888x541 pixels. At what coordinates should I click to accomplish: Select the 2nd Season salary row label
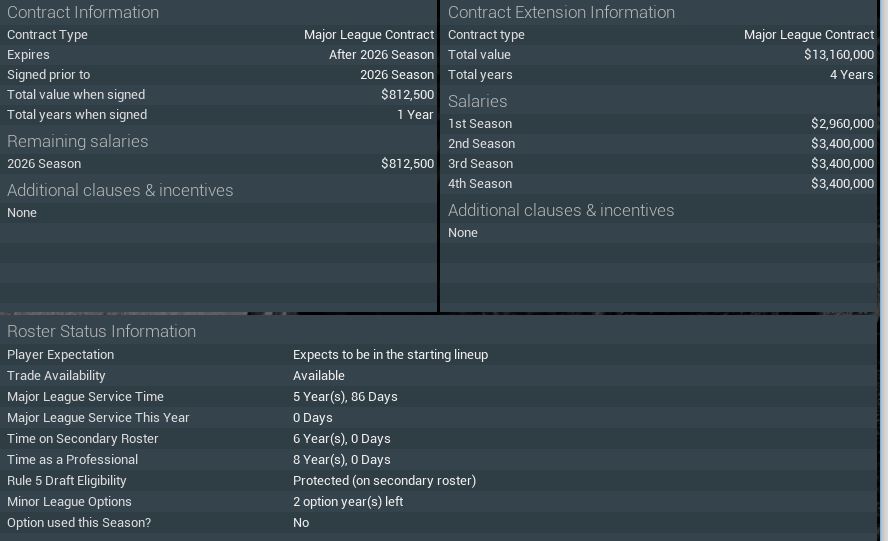click(x=481, y=143)
